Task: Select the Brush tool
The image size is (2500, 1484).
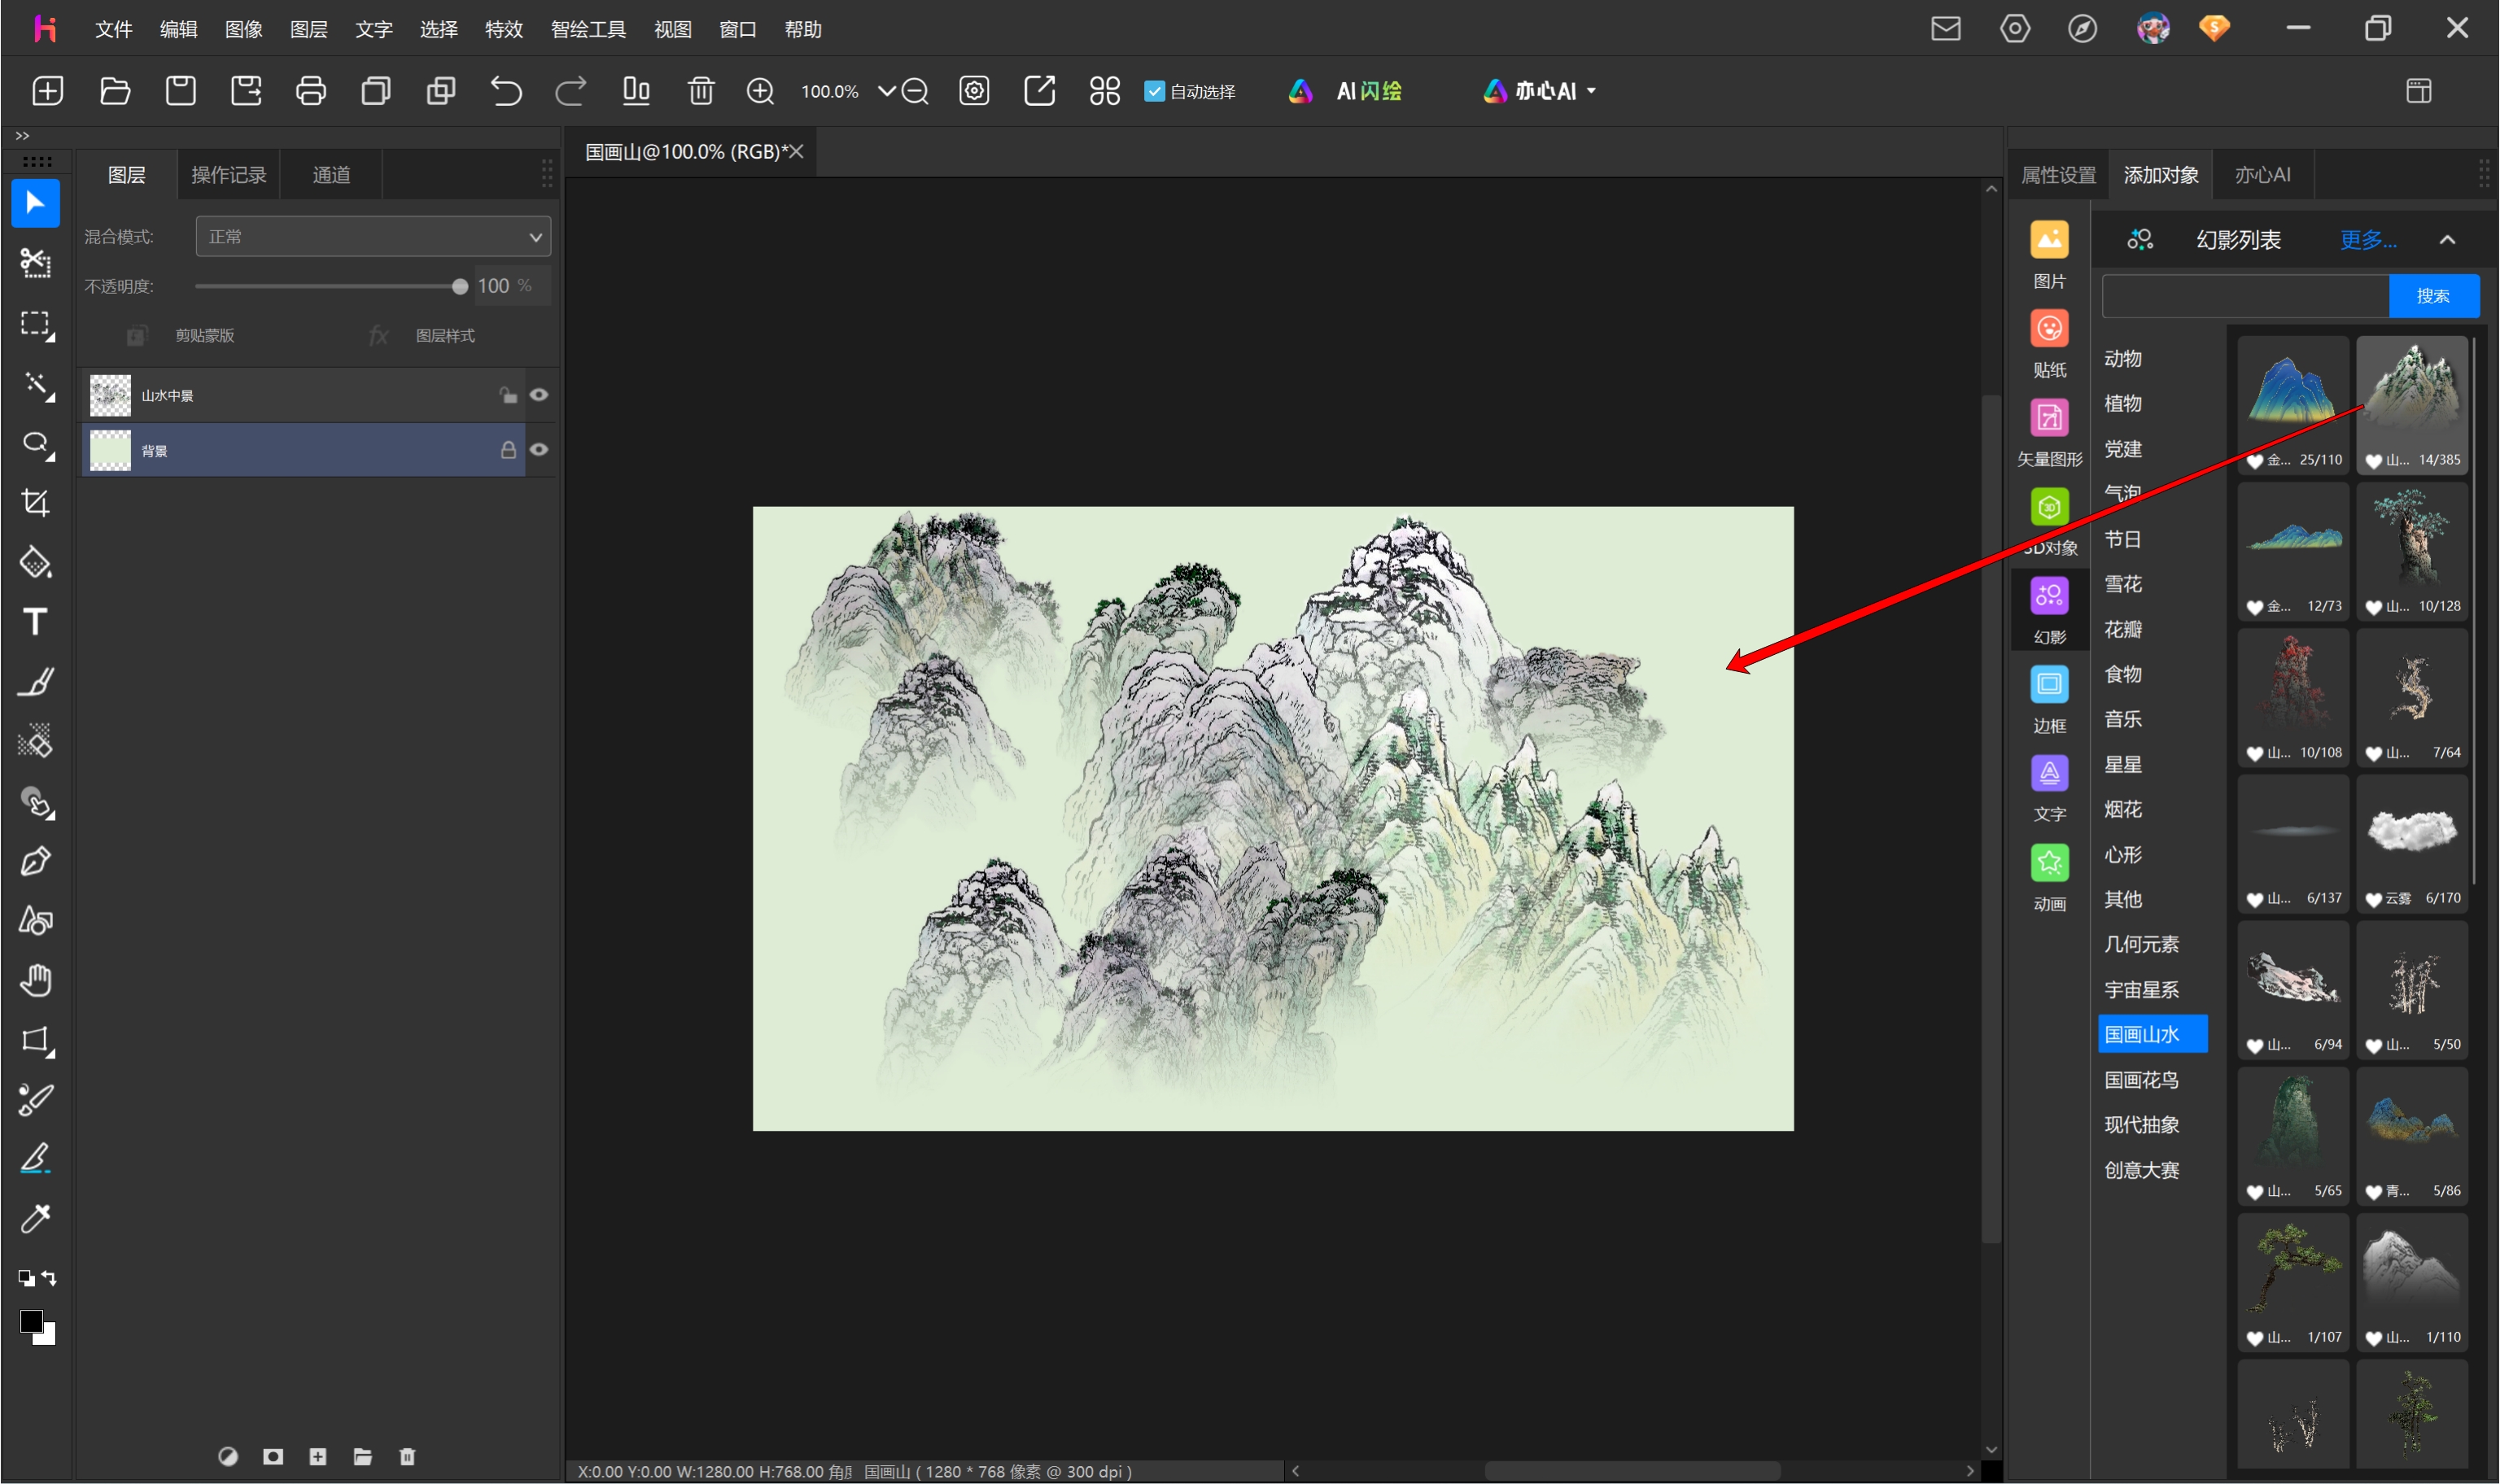Action: [x=35, y=682]
